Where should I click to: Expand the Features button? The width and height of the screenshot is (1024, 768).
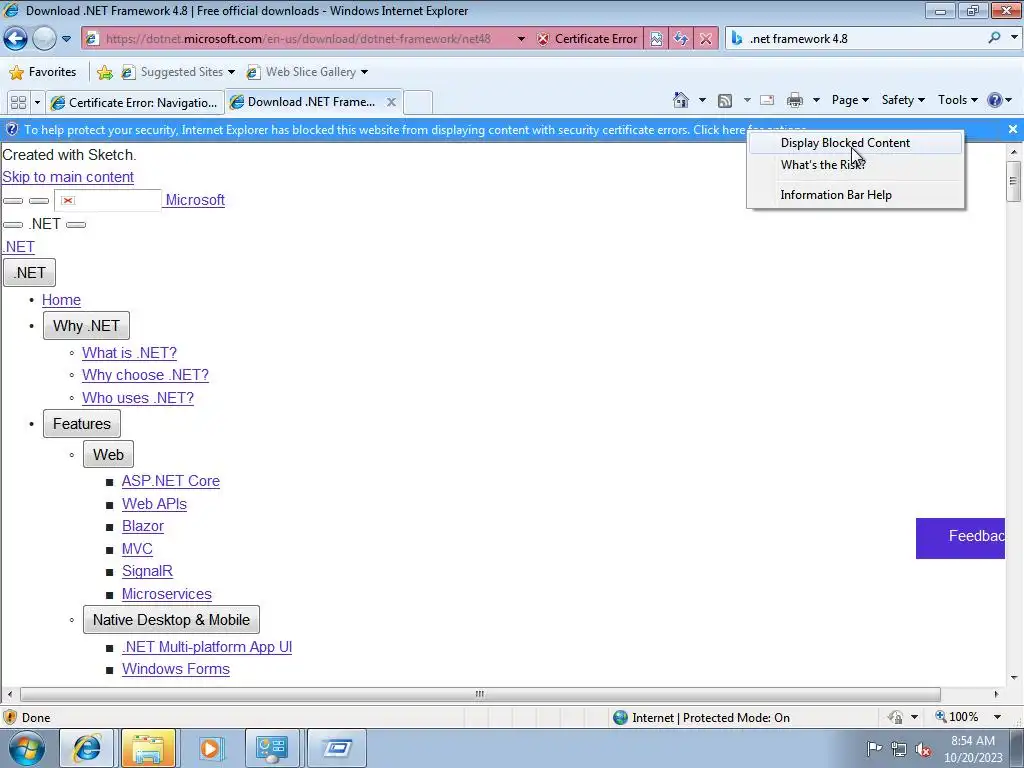(82, 424)
